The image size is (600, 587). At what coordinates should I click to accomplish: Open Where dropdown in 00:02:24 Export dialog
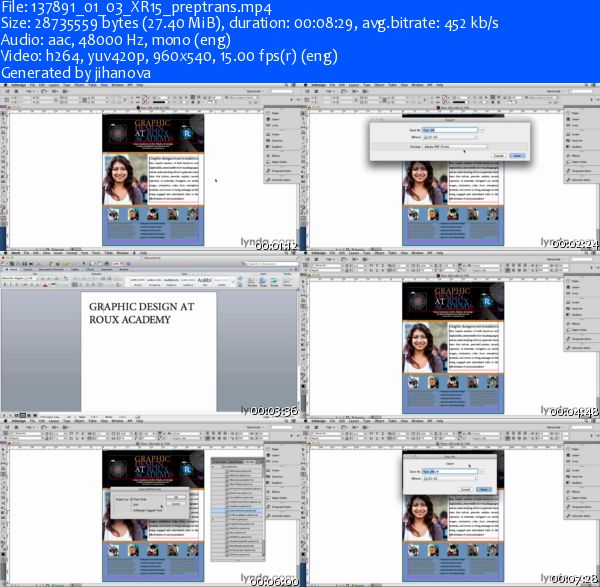450,137
